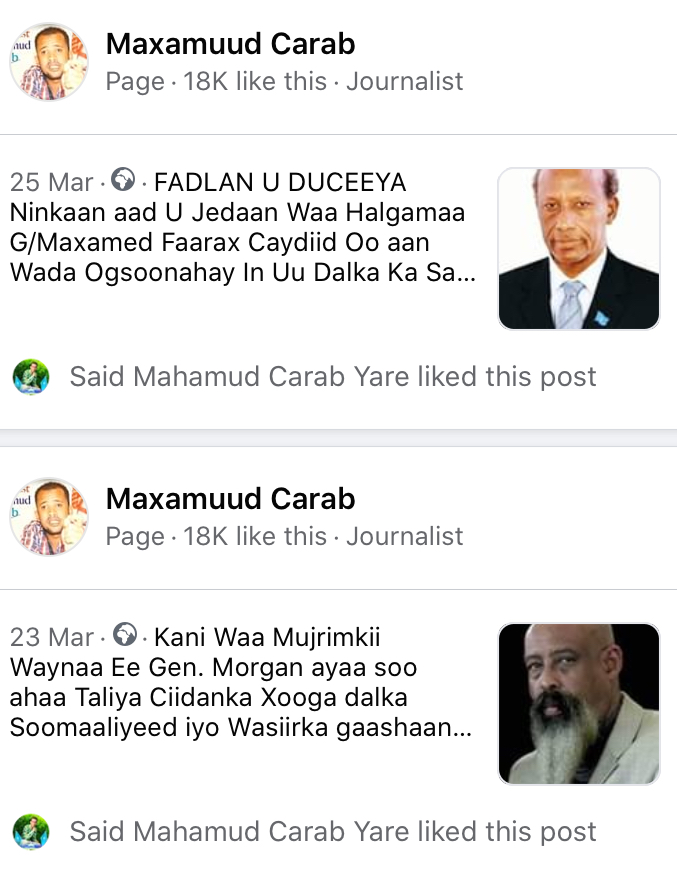
Task: Click the 25 Mar post date
Action: click(51, 182)
